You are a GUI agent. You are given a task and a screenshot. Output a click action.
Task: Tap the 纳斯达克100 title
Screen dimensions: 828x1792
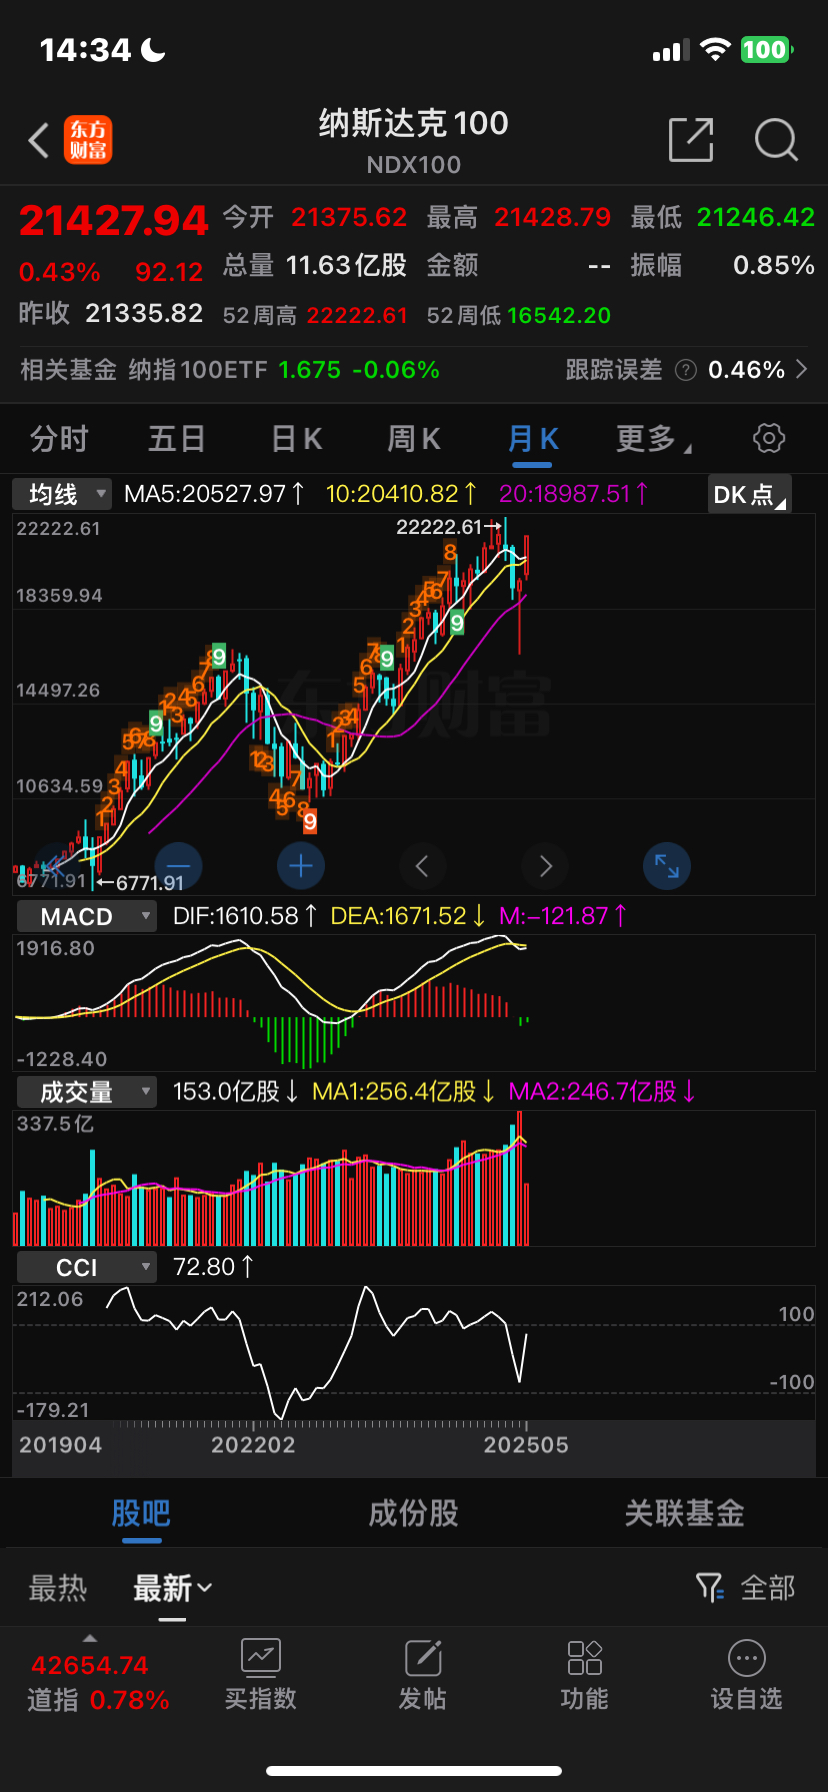[x=414, y=124]
